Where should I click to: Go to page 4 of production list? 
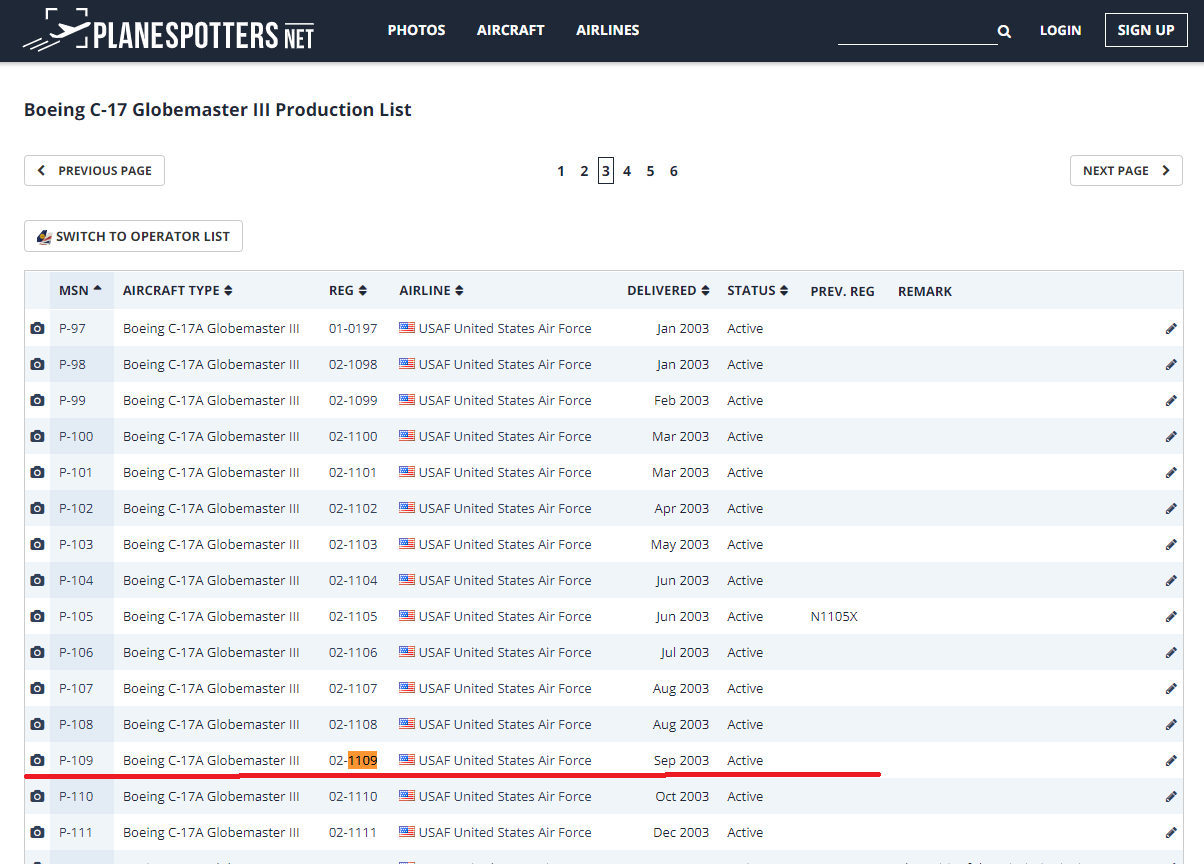point(627,171)
